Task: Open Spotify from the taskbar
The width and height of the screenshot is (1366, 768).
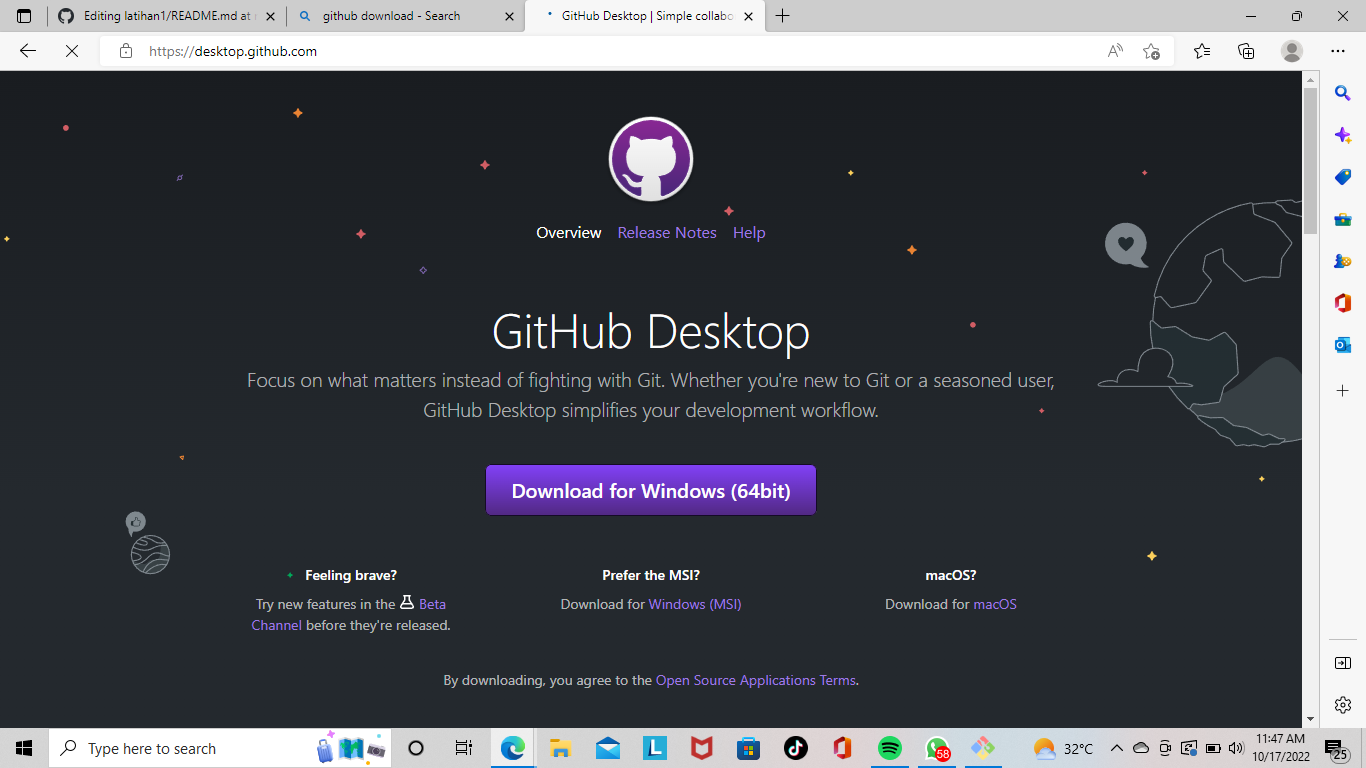Action: [889, 748]
